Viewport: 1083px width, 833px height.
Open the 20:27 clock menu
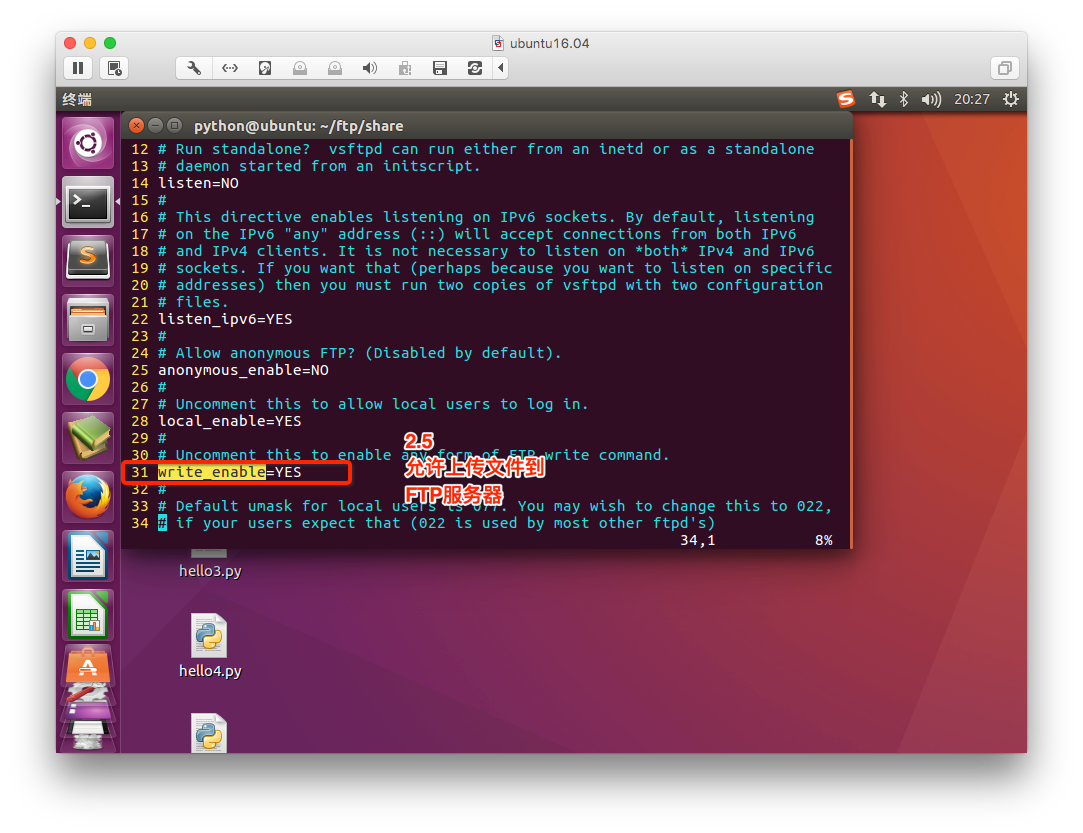tap(972, 99)
